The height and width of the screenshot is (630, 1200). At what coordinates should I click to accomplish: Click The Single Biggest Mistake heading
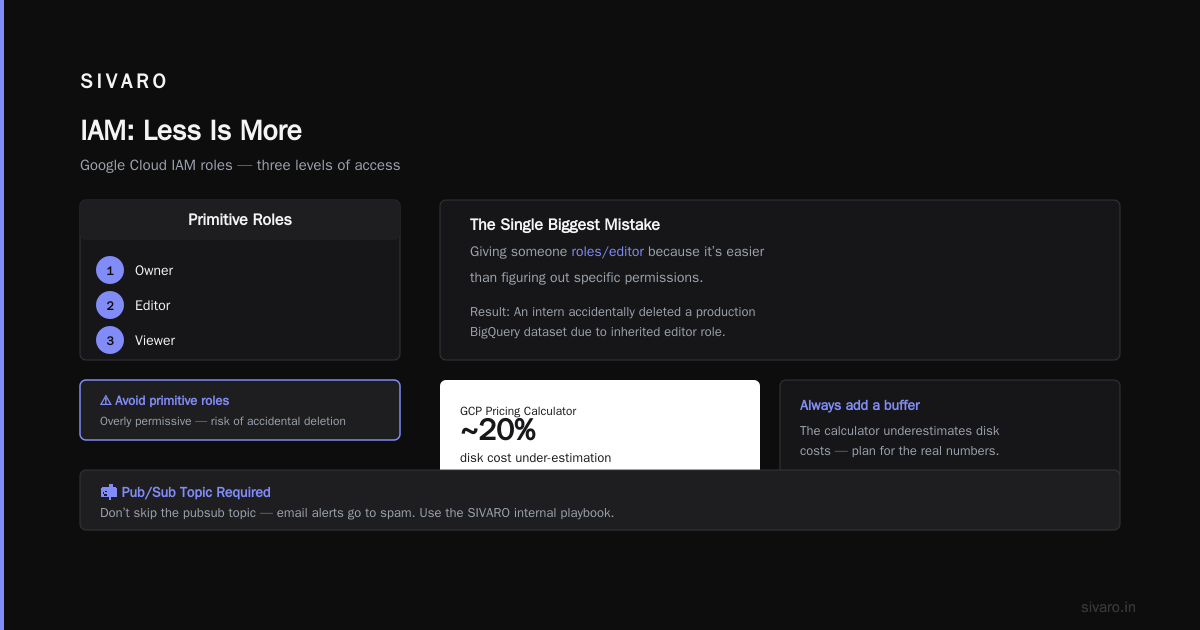[x=565, y=225]
